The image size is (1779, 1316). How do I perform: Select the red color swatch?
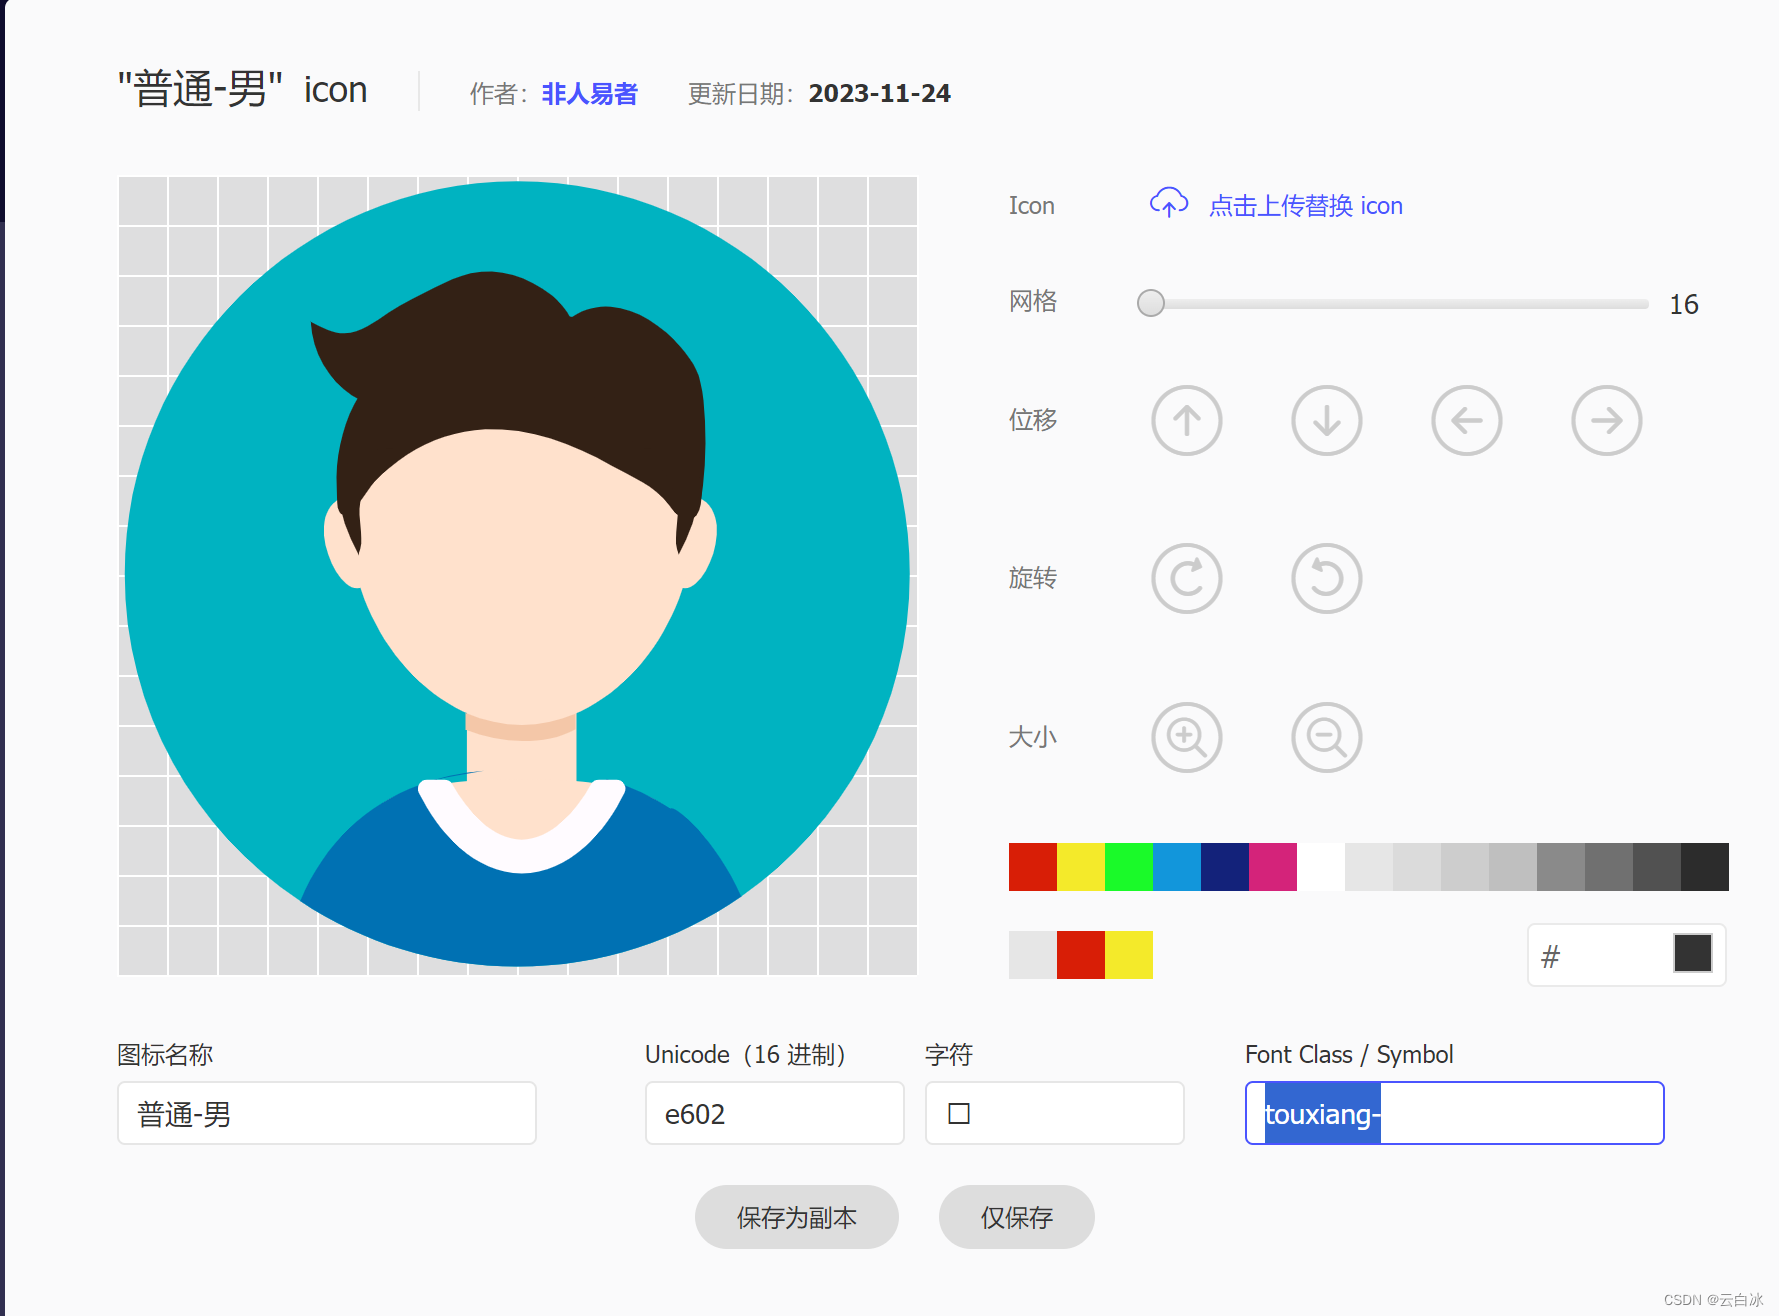pyautogui.click(x=1033, y=867)
